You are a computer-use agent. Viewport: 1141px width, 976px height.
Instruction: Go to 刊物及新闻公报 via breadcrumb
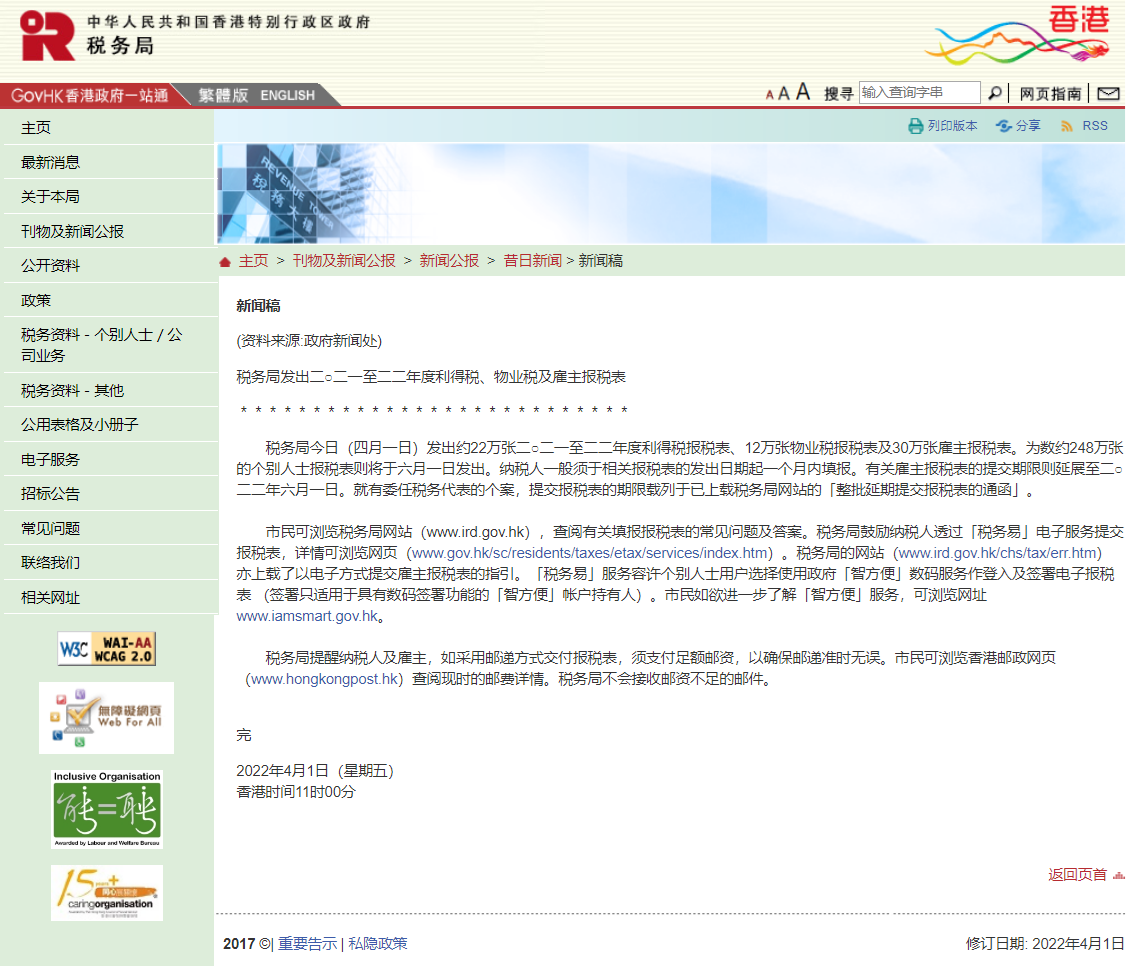[343, 261]
